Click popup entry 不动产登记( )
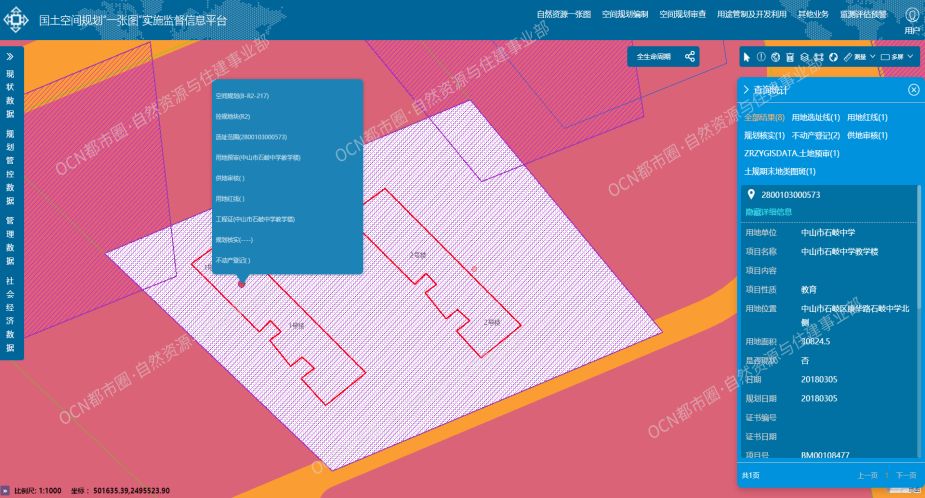The image size is (925, 498). pos(233,260)
